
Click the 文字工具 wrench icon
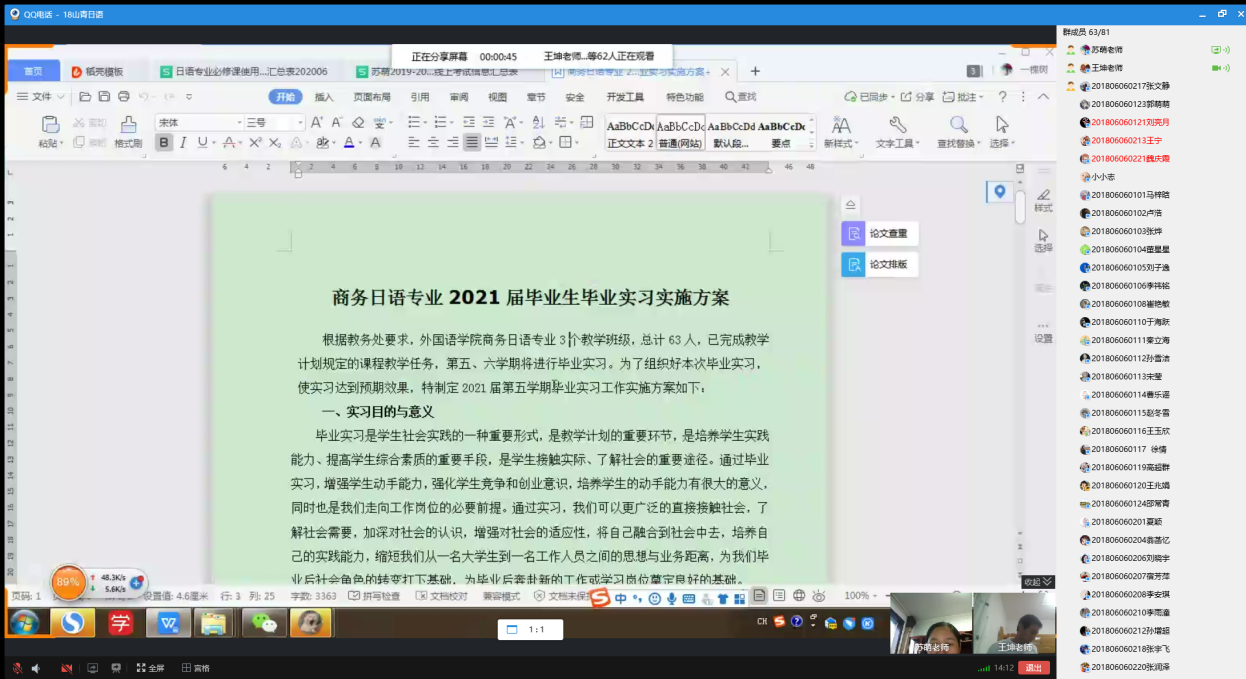pyautogui.click(x=897, y=125)
